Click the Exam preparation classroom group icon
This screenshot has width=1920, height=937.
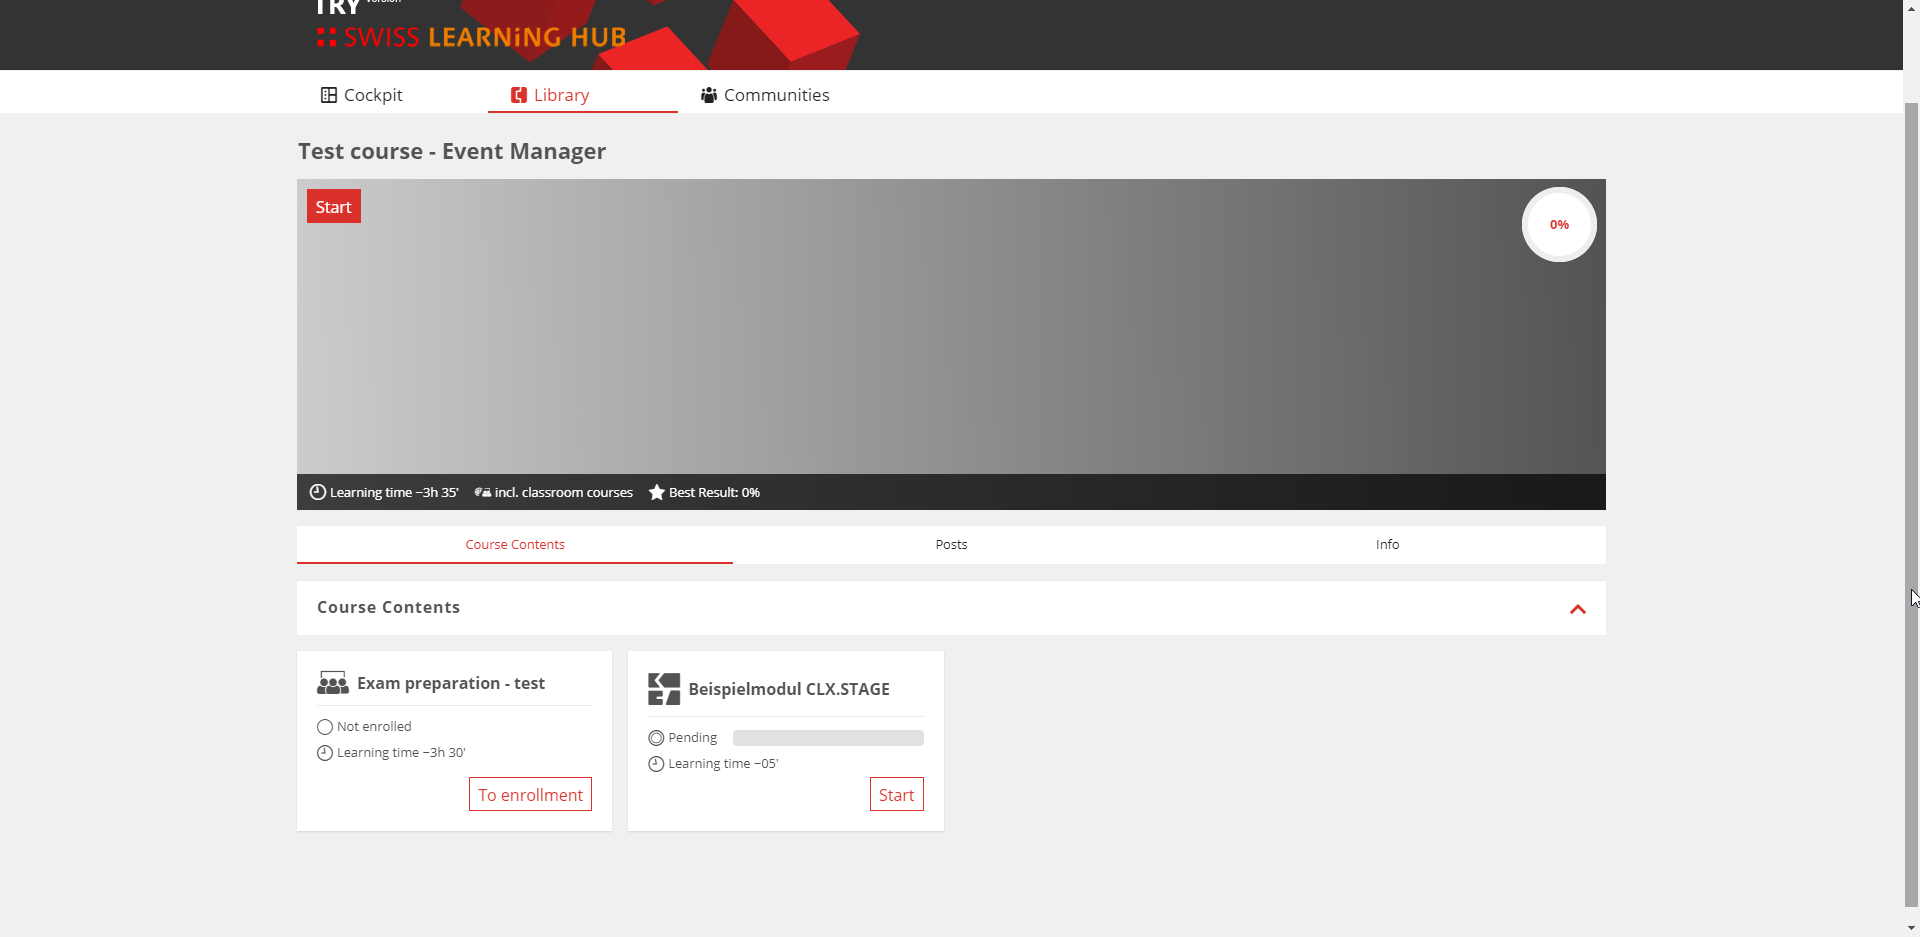[x=333, y=683]
